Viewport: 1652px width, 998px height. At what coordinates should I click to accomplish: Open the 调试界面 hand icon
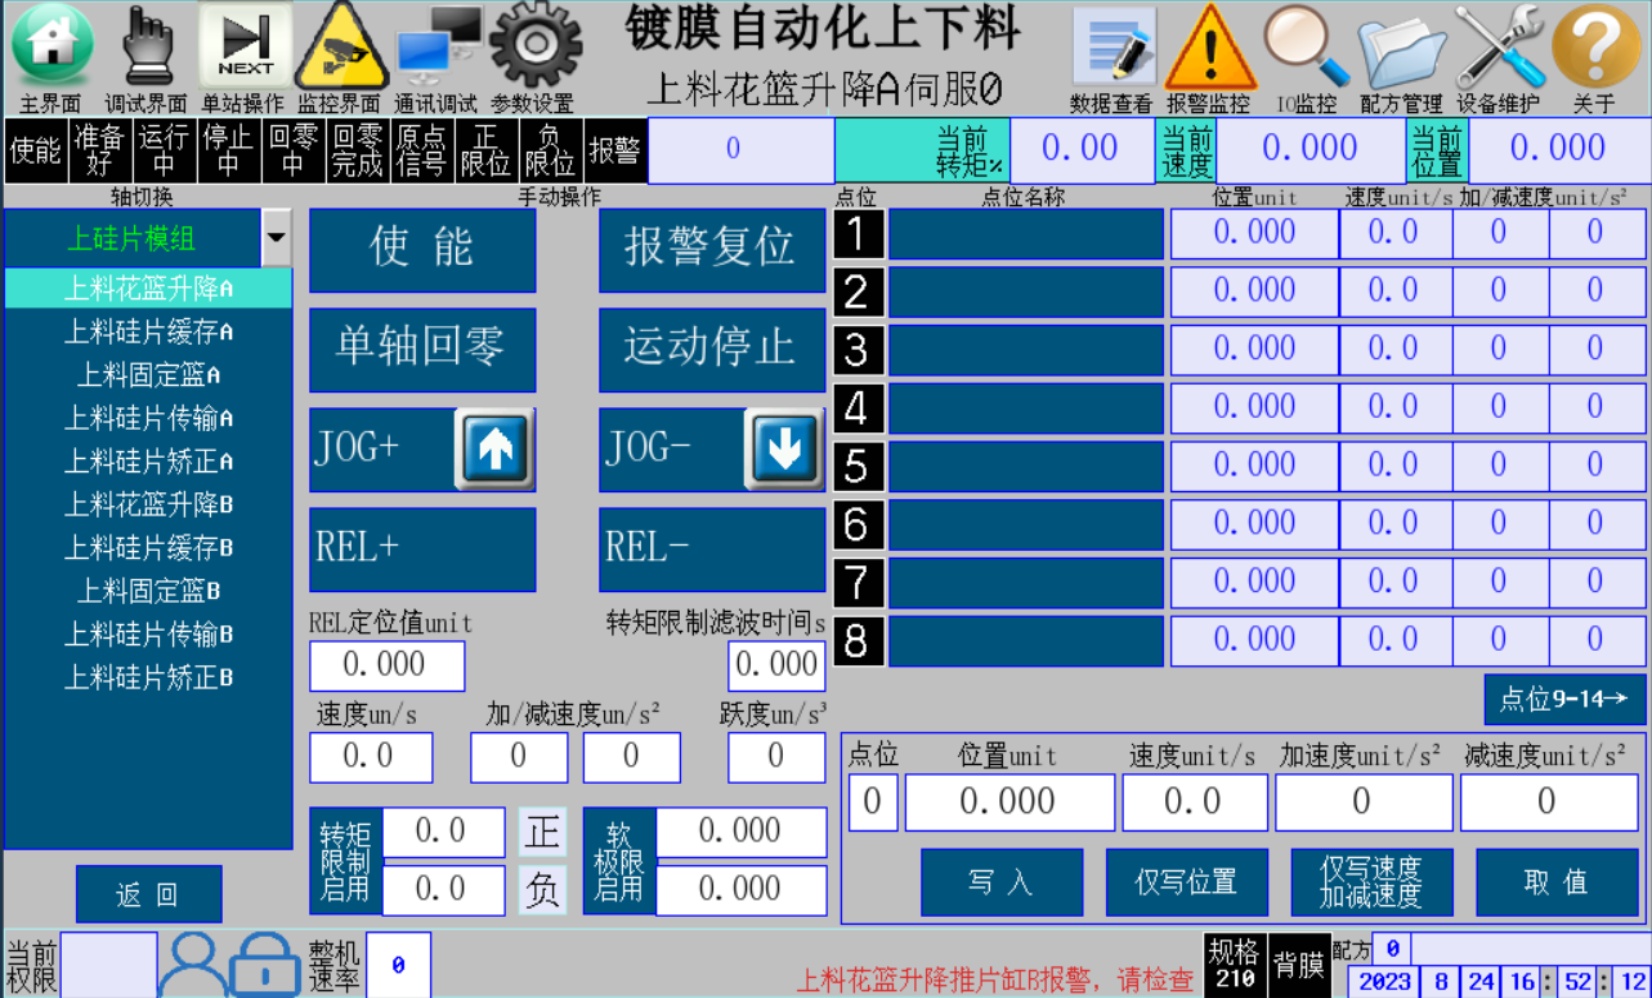pyautogui.click(x=147, y=47)
